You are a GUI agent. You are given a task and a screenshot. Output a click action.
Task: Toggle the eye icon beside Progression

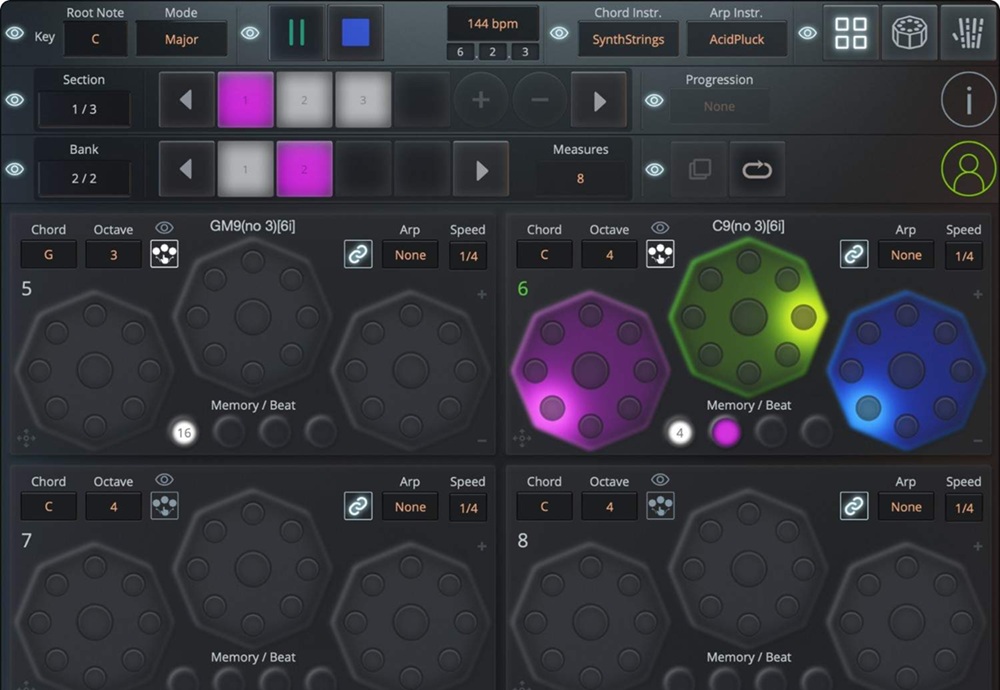point(655,100)
